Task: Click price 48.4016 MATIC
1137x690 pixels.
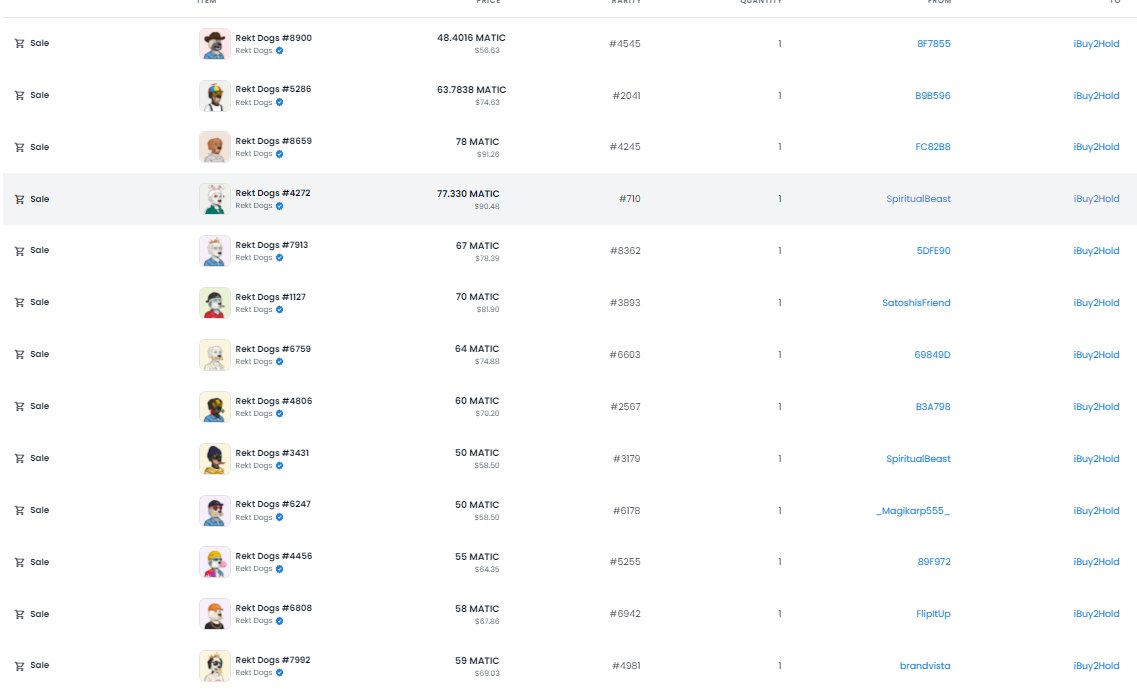Action: tap(471, 38)
